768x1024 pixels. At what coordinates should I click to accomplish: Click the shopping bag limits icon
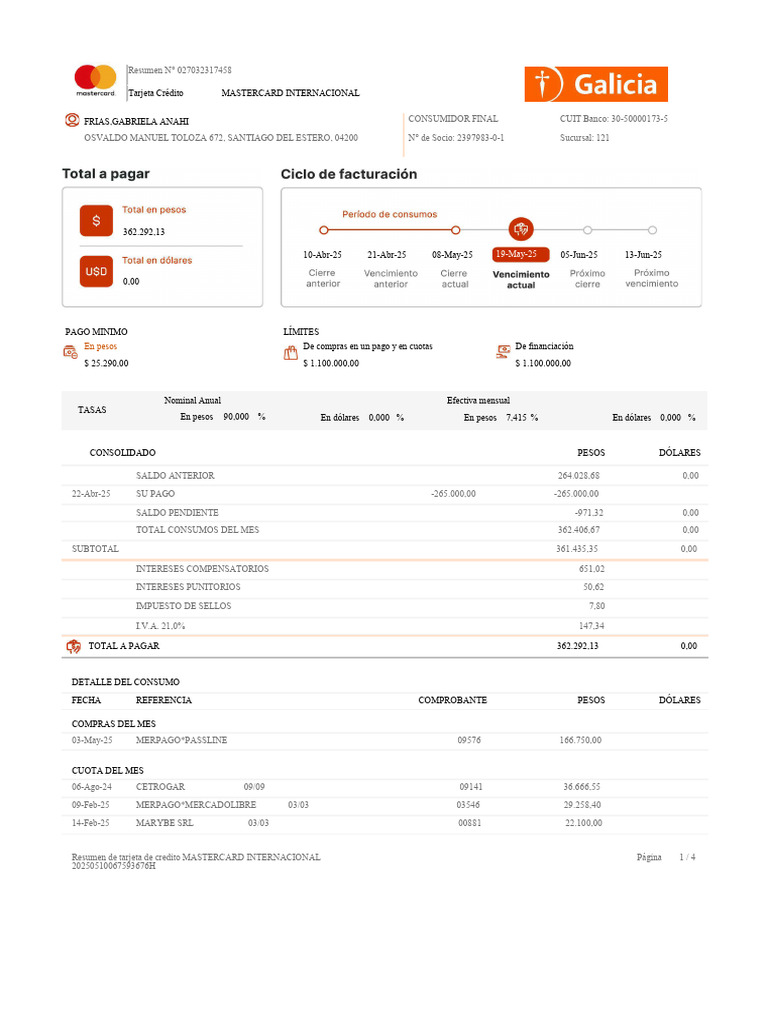pyautogui.click(x=291, y=353)
